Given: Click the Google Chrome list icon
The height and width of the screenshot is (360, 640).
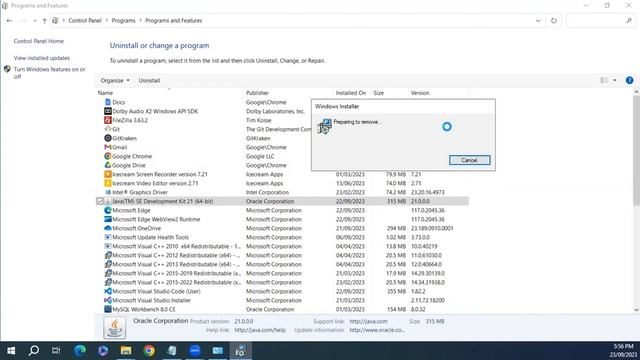Looking at the screenshot, I should click(x=108, y=156).
